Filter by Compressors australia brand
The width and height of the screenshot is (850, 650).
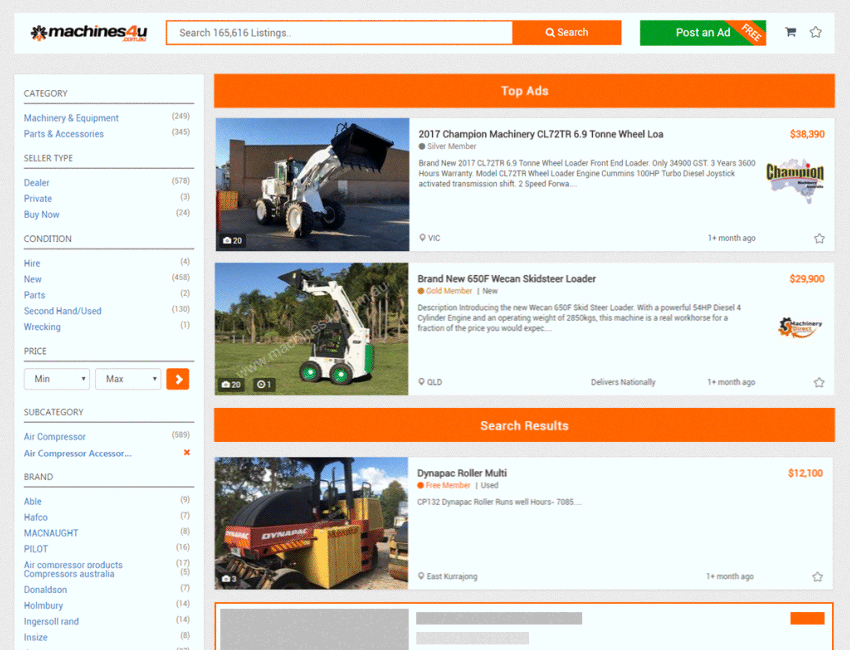(x=69, y=574)
